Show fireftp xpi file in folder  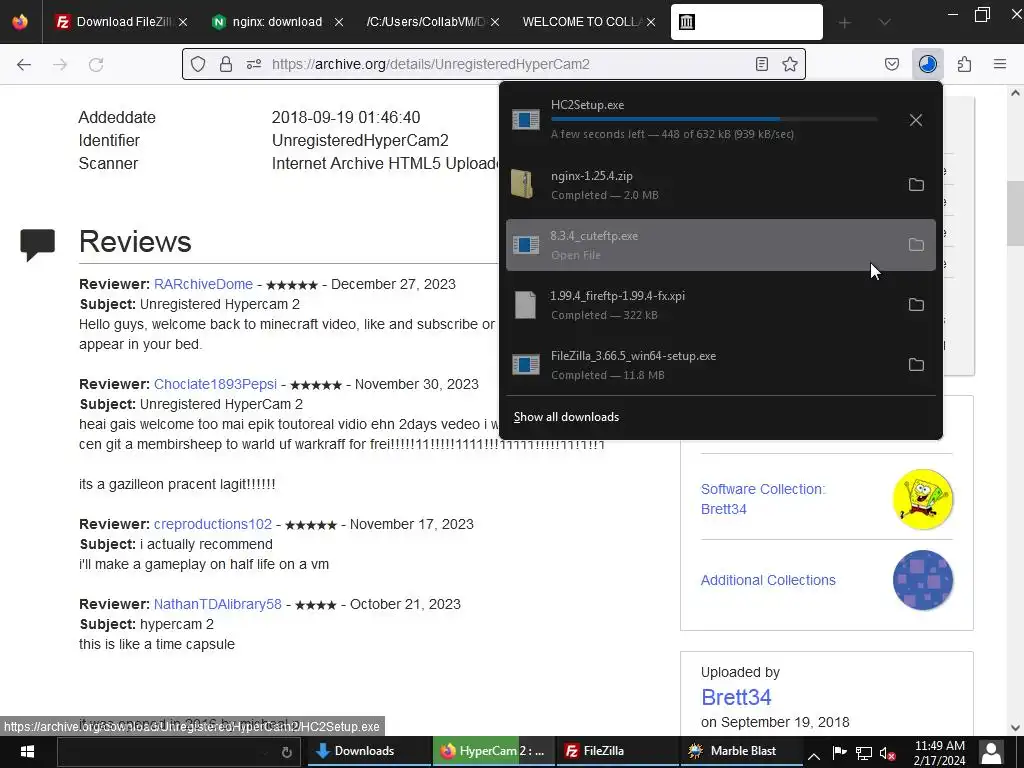click(x=916, y=305)
